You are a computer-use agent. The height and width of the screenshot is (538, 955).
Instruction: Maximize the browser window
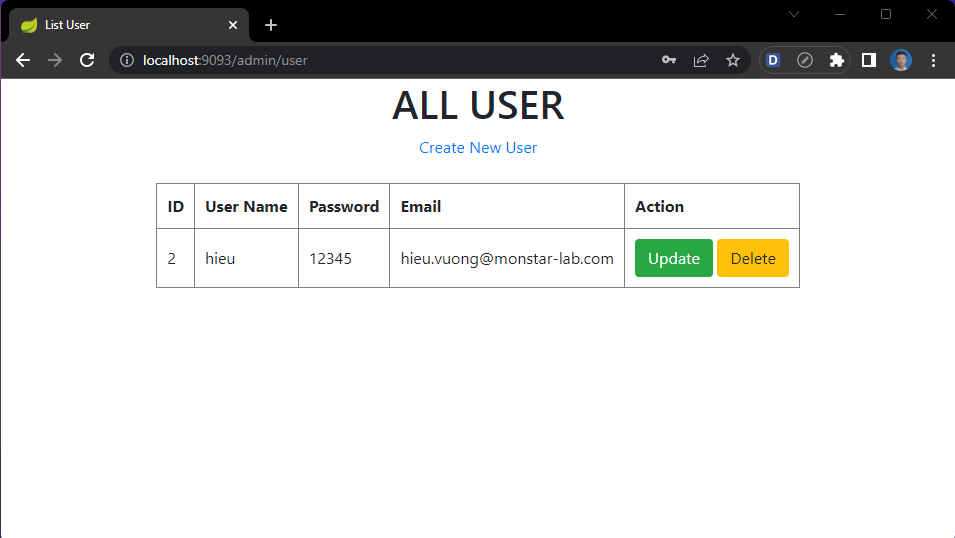[886, 14]
